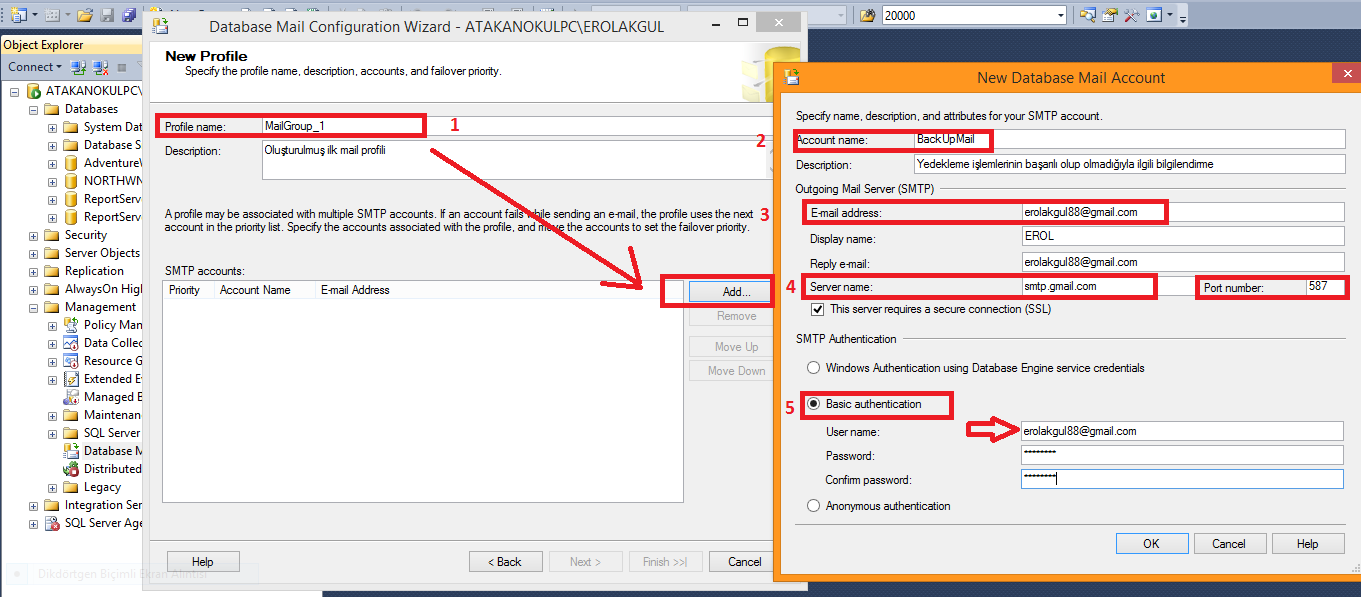Screen dimensions: 1361x597
Task: Select Windows Authentication radio button
Action: pos(814,368)
